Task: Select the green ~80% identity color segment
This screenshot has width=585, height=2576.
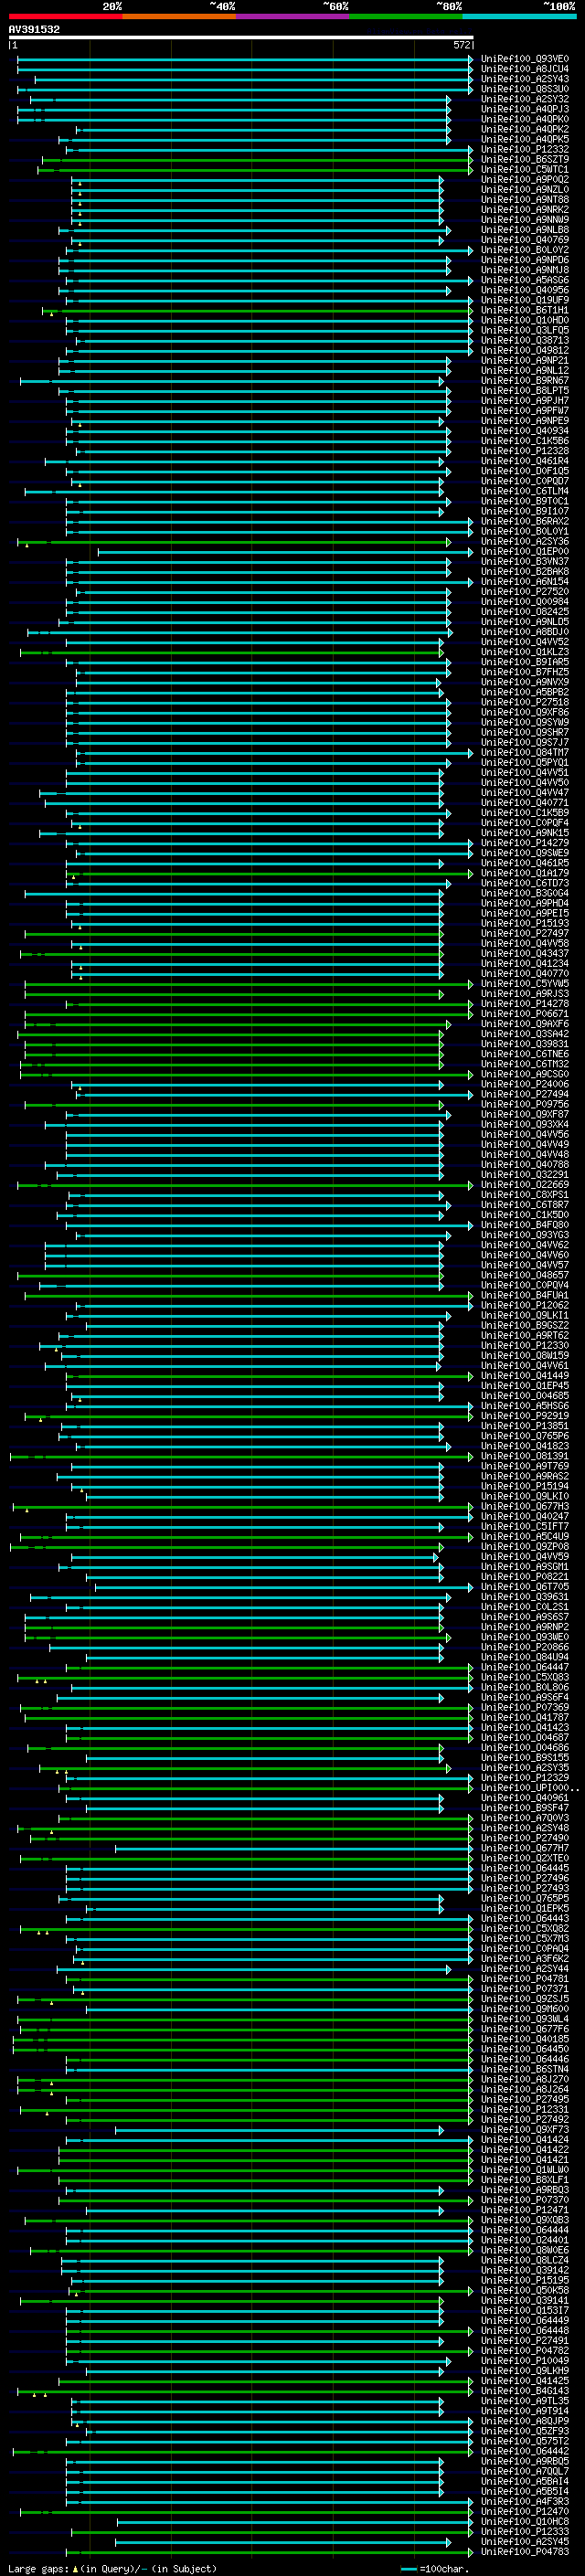Action: pos(406,16)
